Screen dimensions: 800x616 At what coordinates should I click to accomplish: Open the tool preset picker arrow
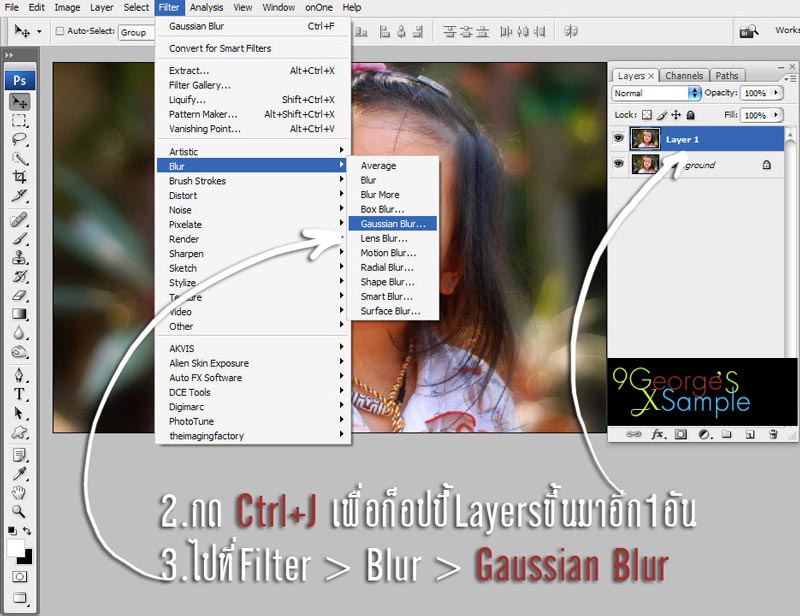click(39, 32)
